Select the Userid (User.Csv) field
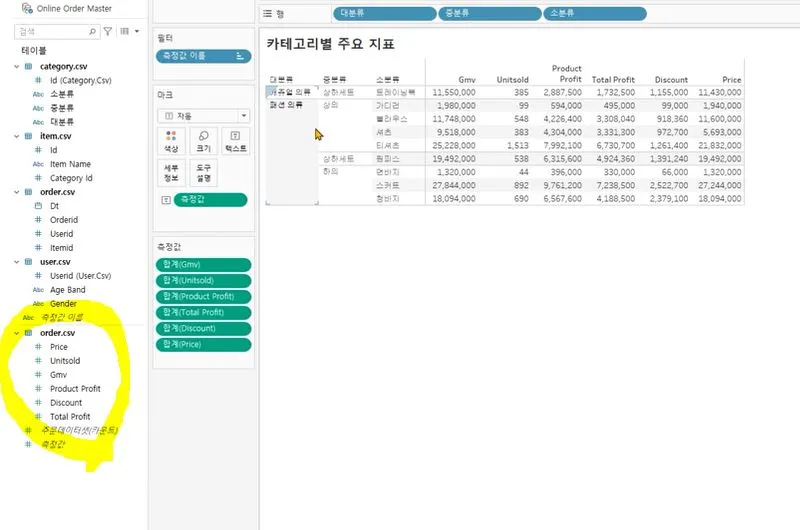800x530 pixels. (81, 275)
